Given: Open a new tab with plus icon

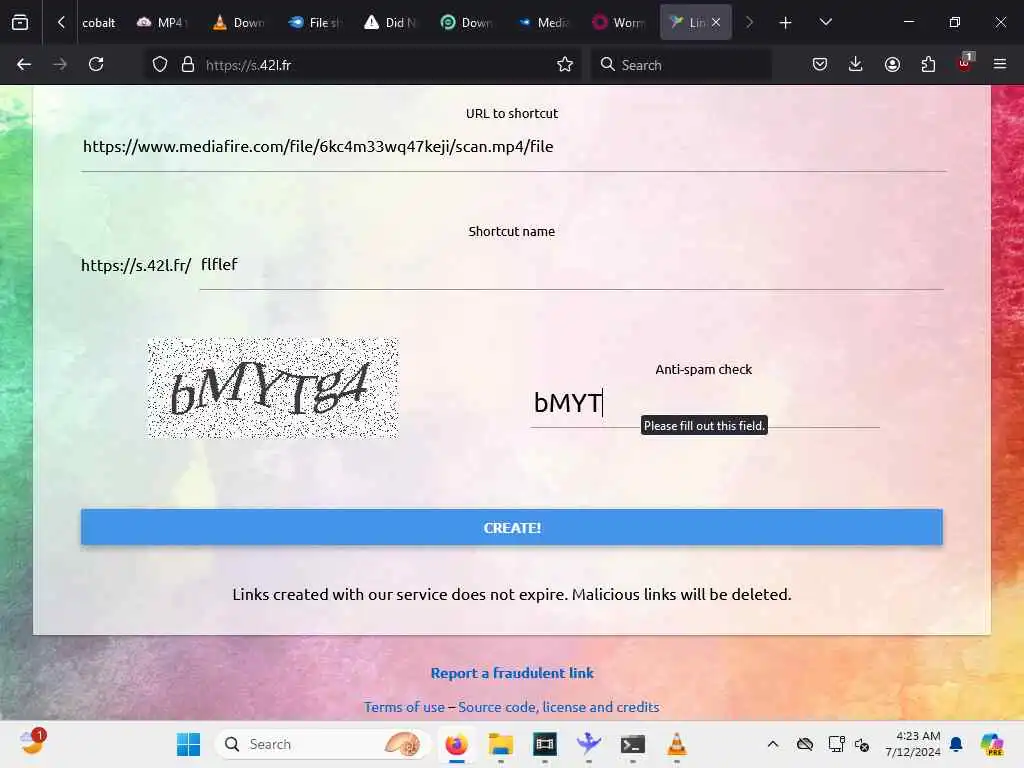Looking at the screenshot, I should (x=785, y=23).
